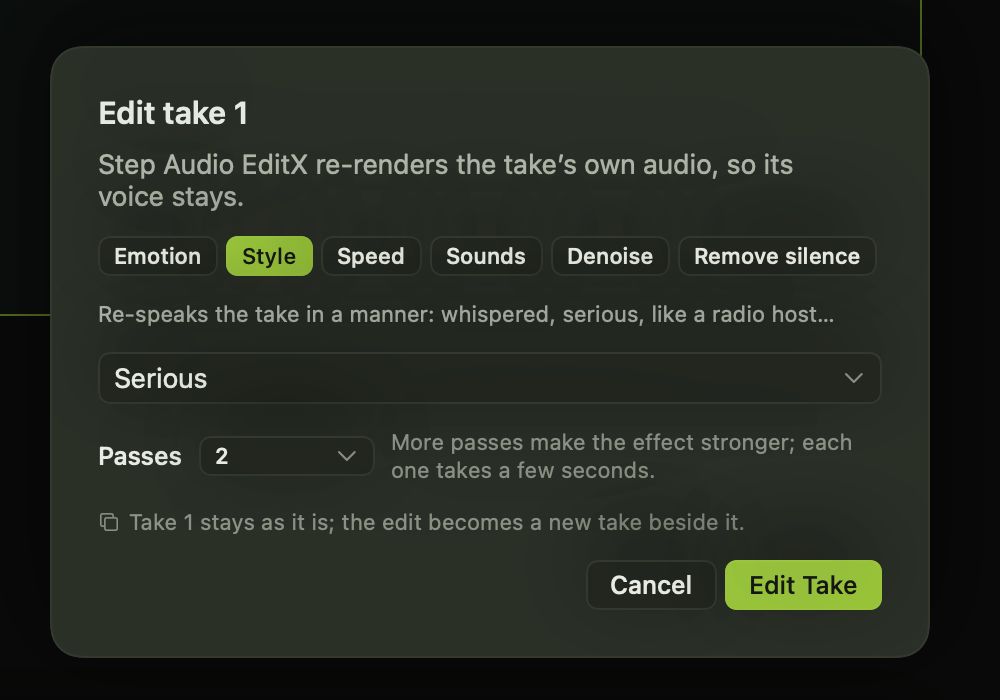This screenshot has width=1000, height=700.
Task: Select the Style edit mode
Action: [269, 256]
